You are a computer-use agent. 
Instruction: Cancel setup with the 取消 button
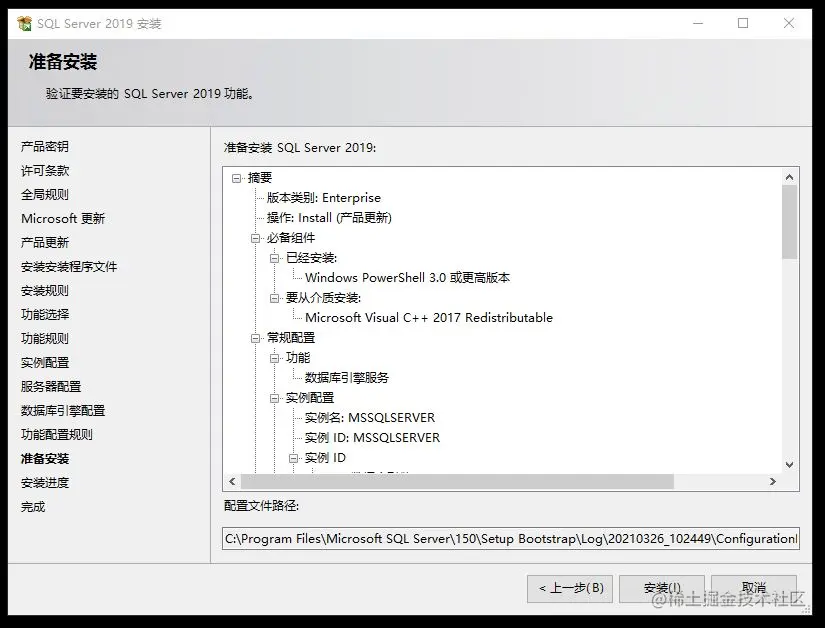pyautogui.click(x=754, y=589)
